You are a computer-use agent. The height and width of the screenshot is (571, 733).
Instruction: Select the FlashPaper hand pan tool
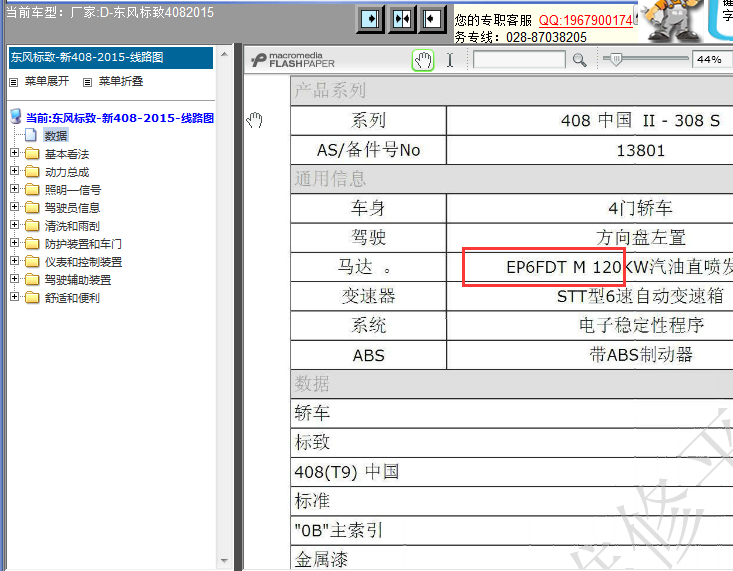click(423, 60)
